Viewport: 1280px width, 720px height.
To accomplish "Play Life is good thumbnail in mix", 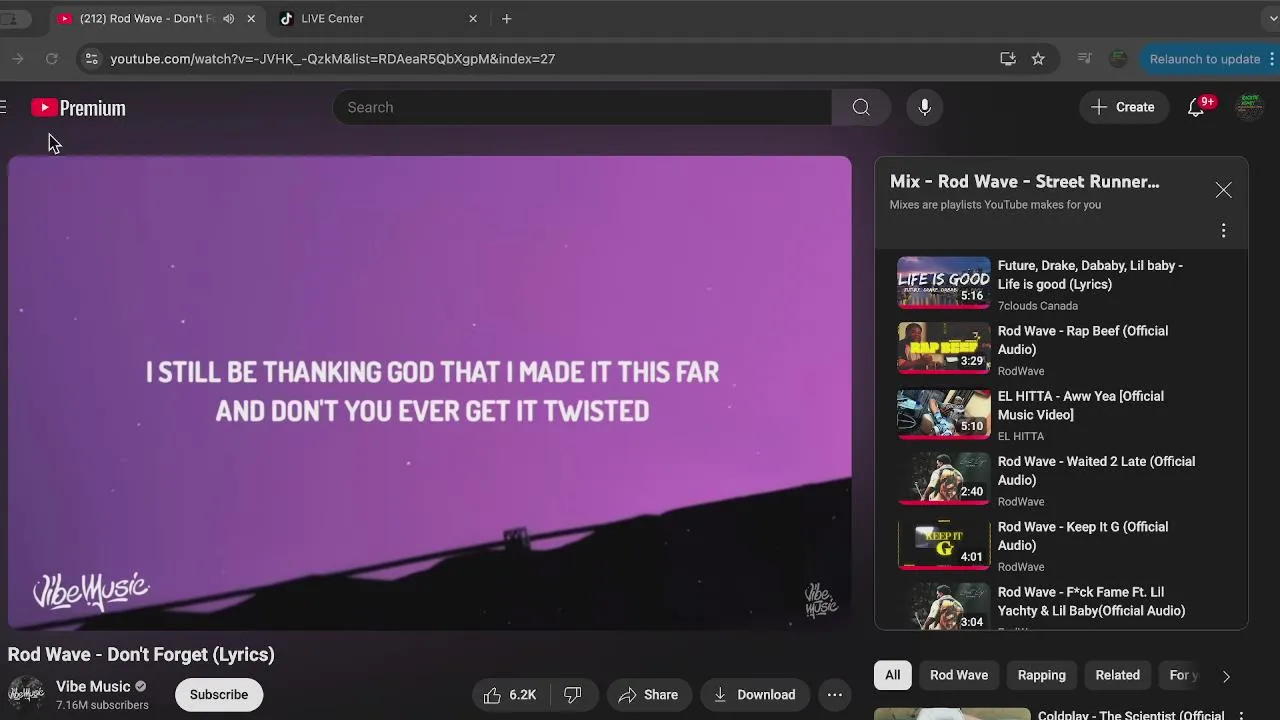I will pyautogui.click(x=944, y=282).
